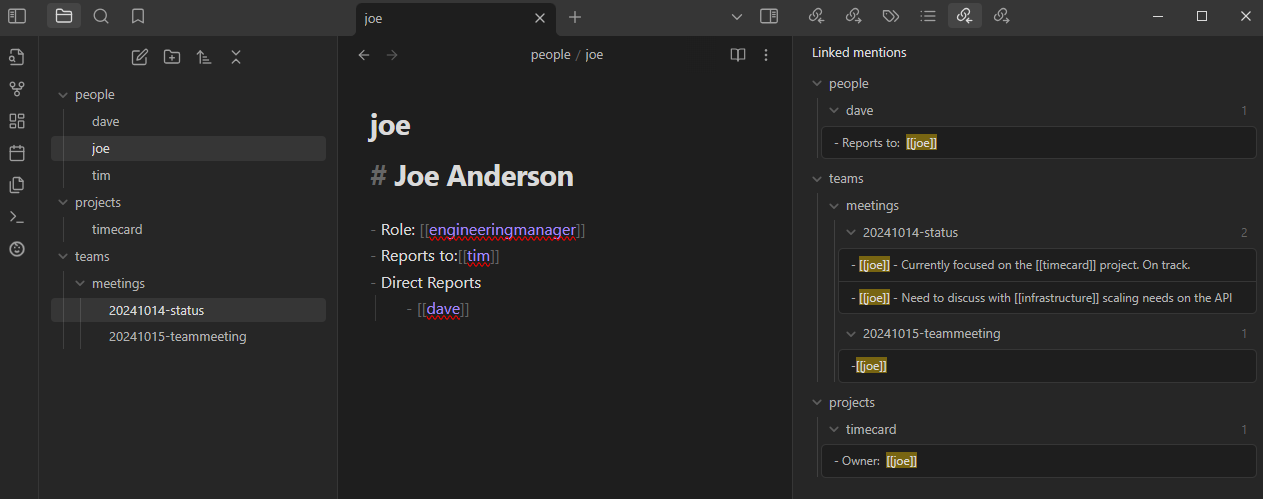Open the 'Owner: [[joe]]' mention
The width and height of the screenshot is (1263, 499).
[1038, 461]
